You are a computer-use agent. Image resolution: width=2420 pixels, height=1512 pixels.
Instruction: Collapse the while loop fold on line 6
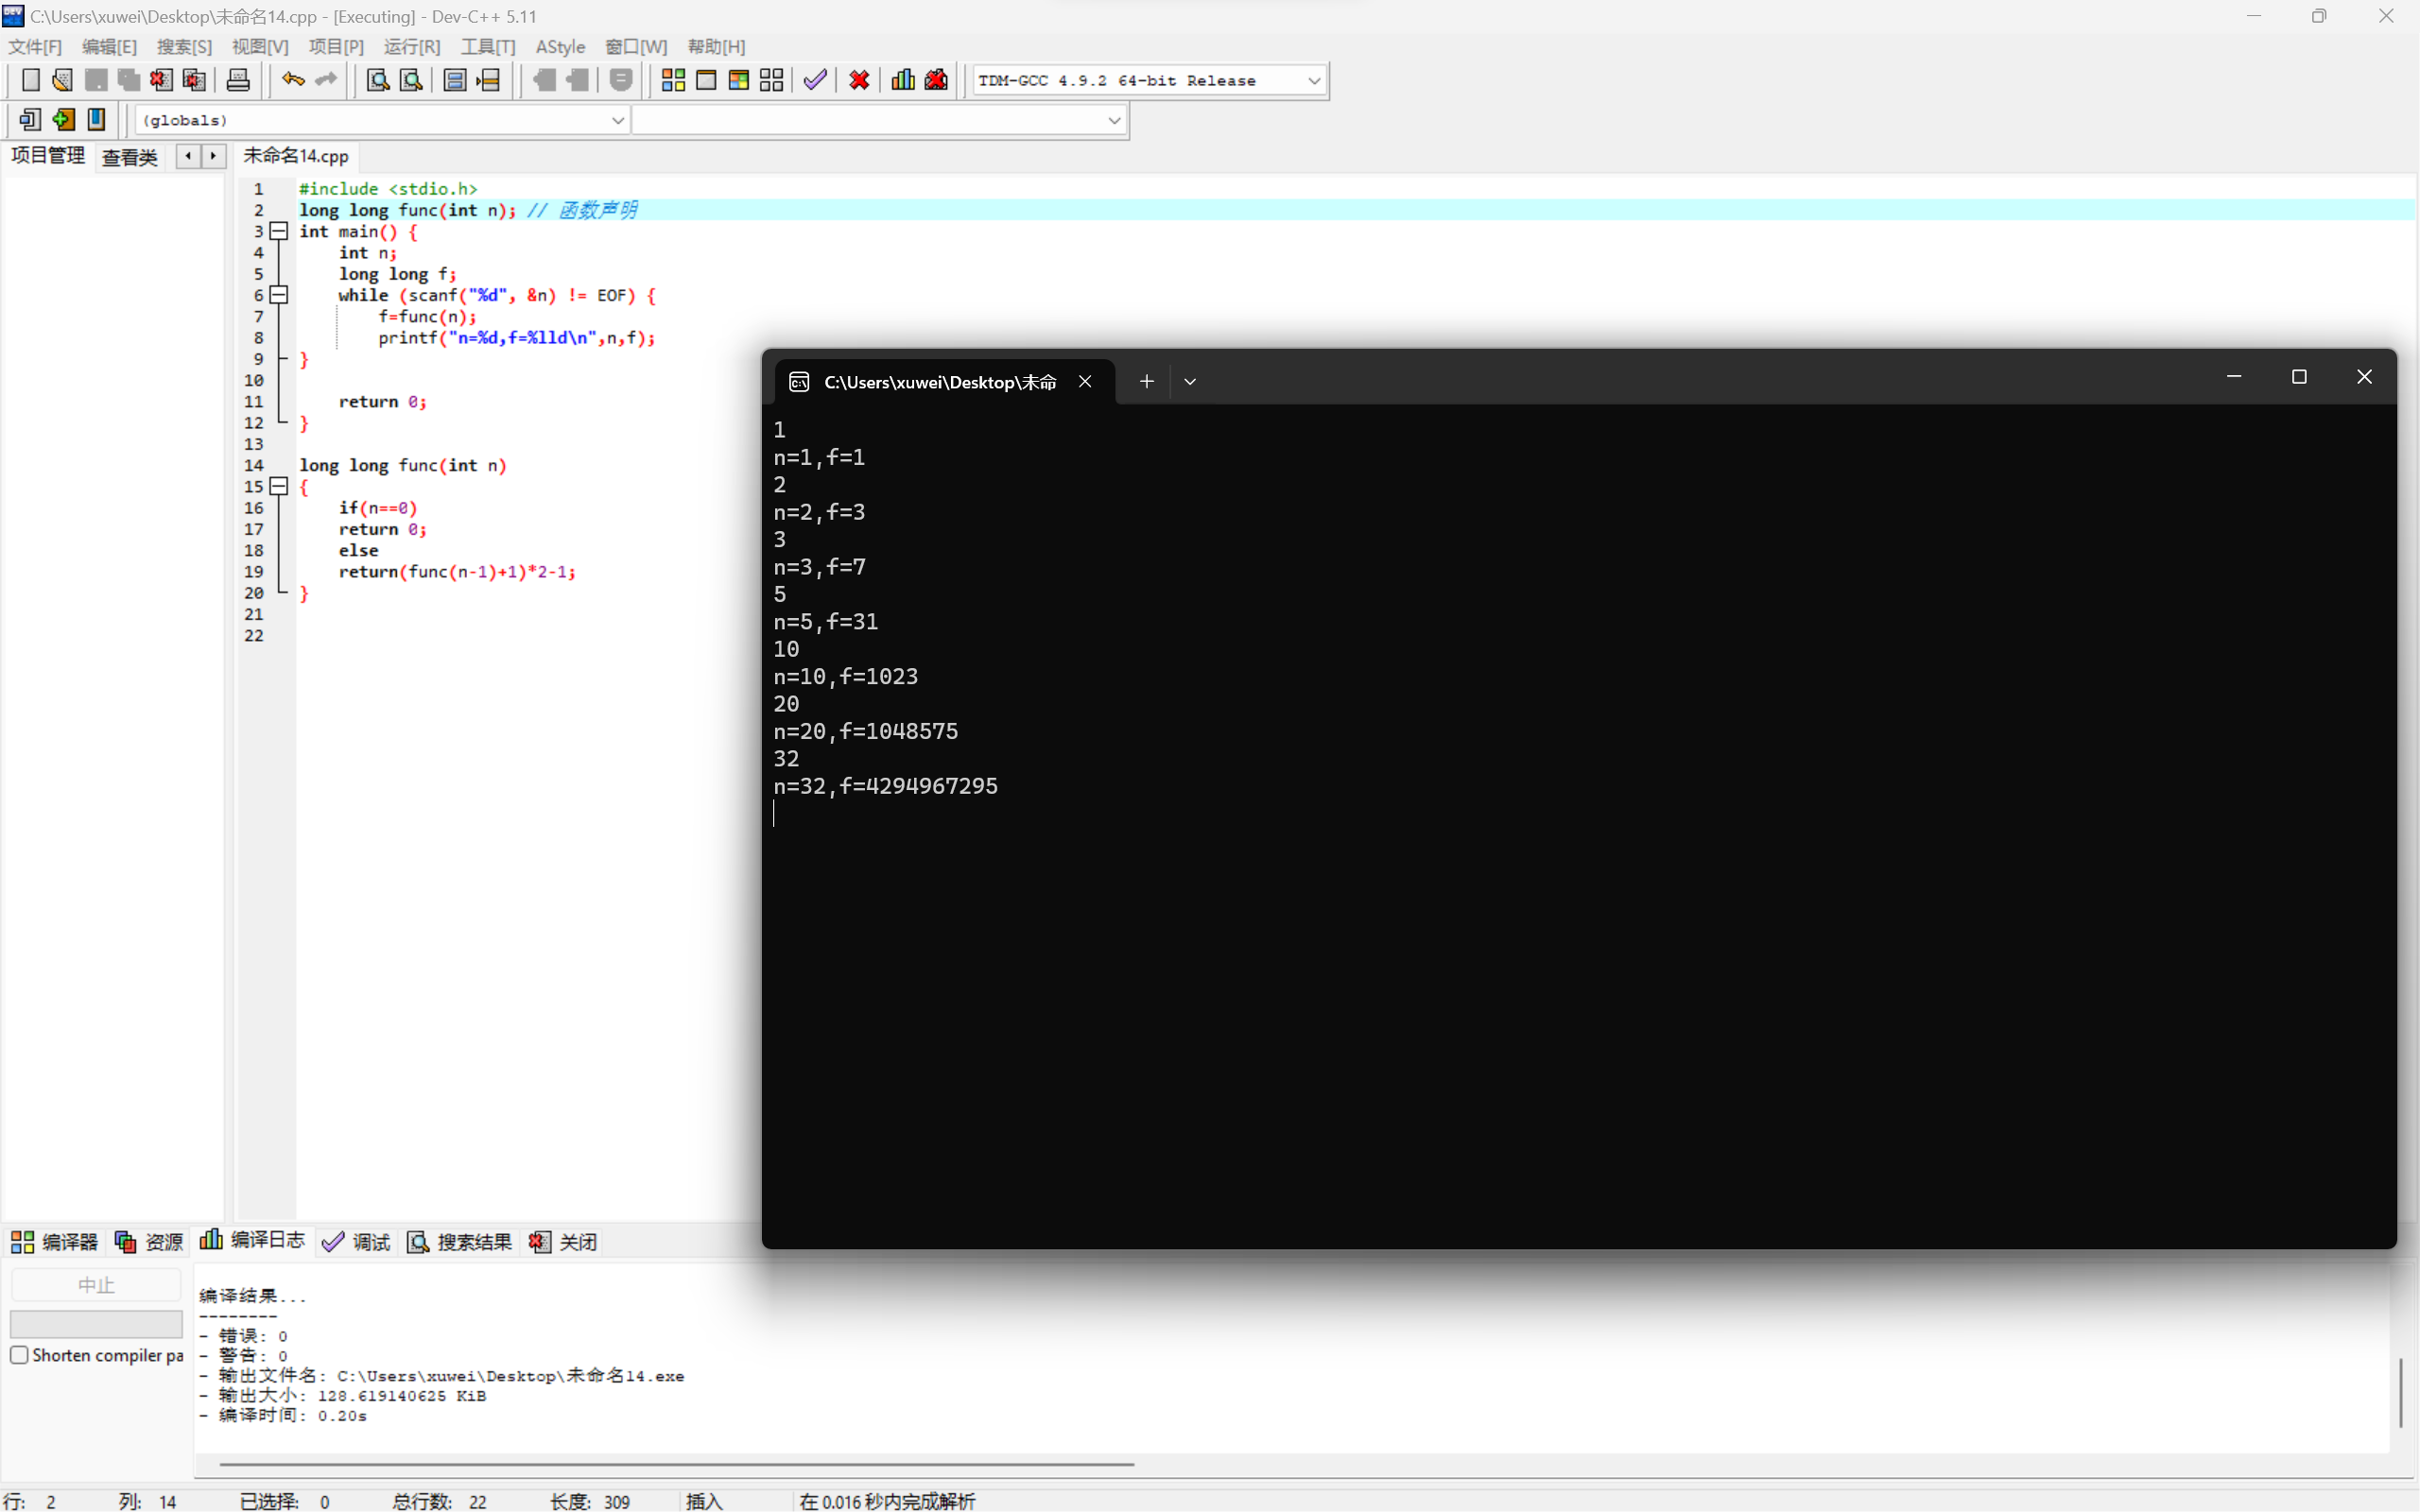pyautogui.click(x=279, y=295)
